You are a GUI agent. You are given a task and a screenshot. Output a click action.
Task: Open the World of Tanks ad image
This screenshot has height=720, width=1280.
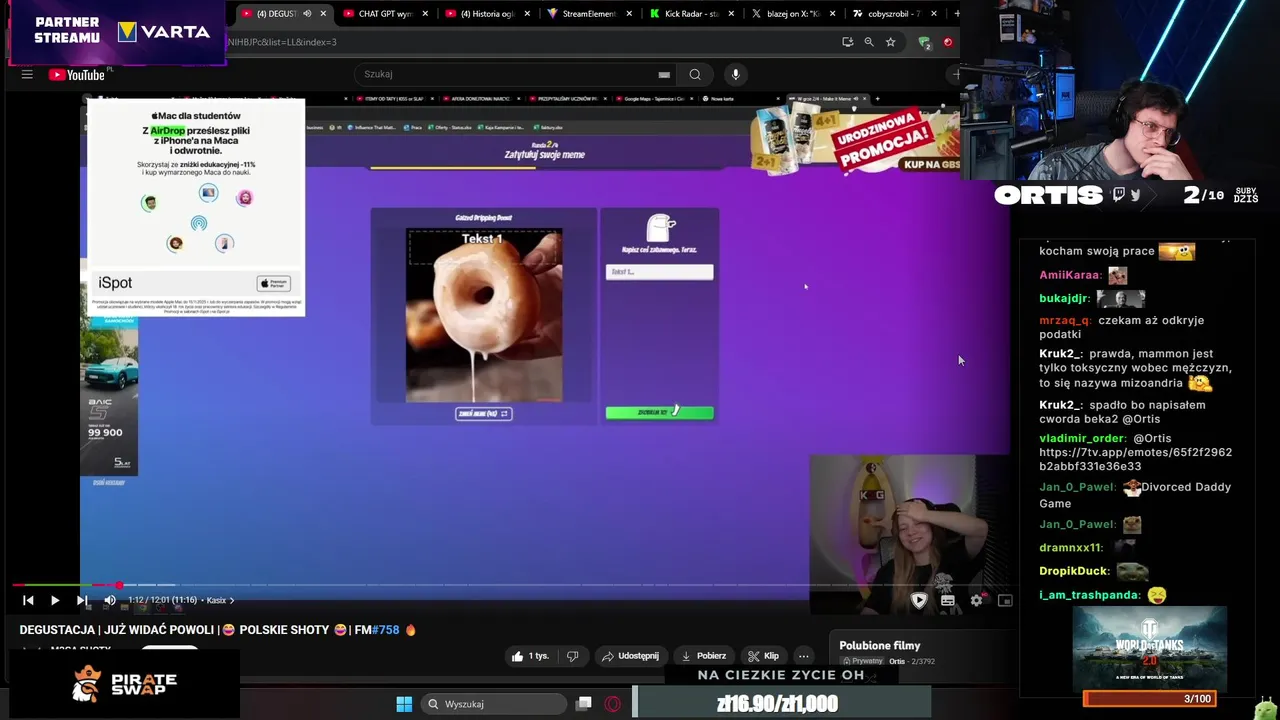pos(1149,648)
